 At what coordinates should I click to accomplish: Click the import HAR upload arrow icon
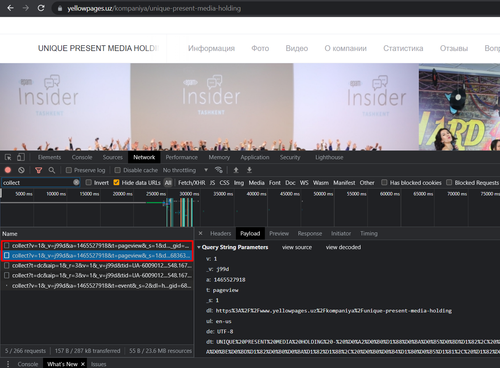pyautogui.click(x=236, y=170)
